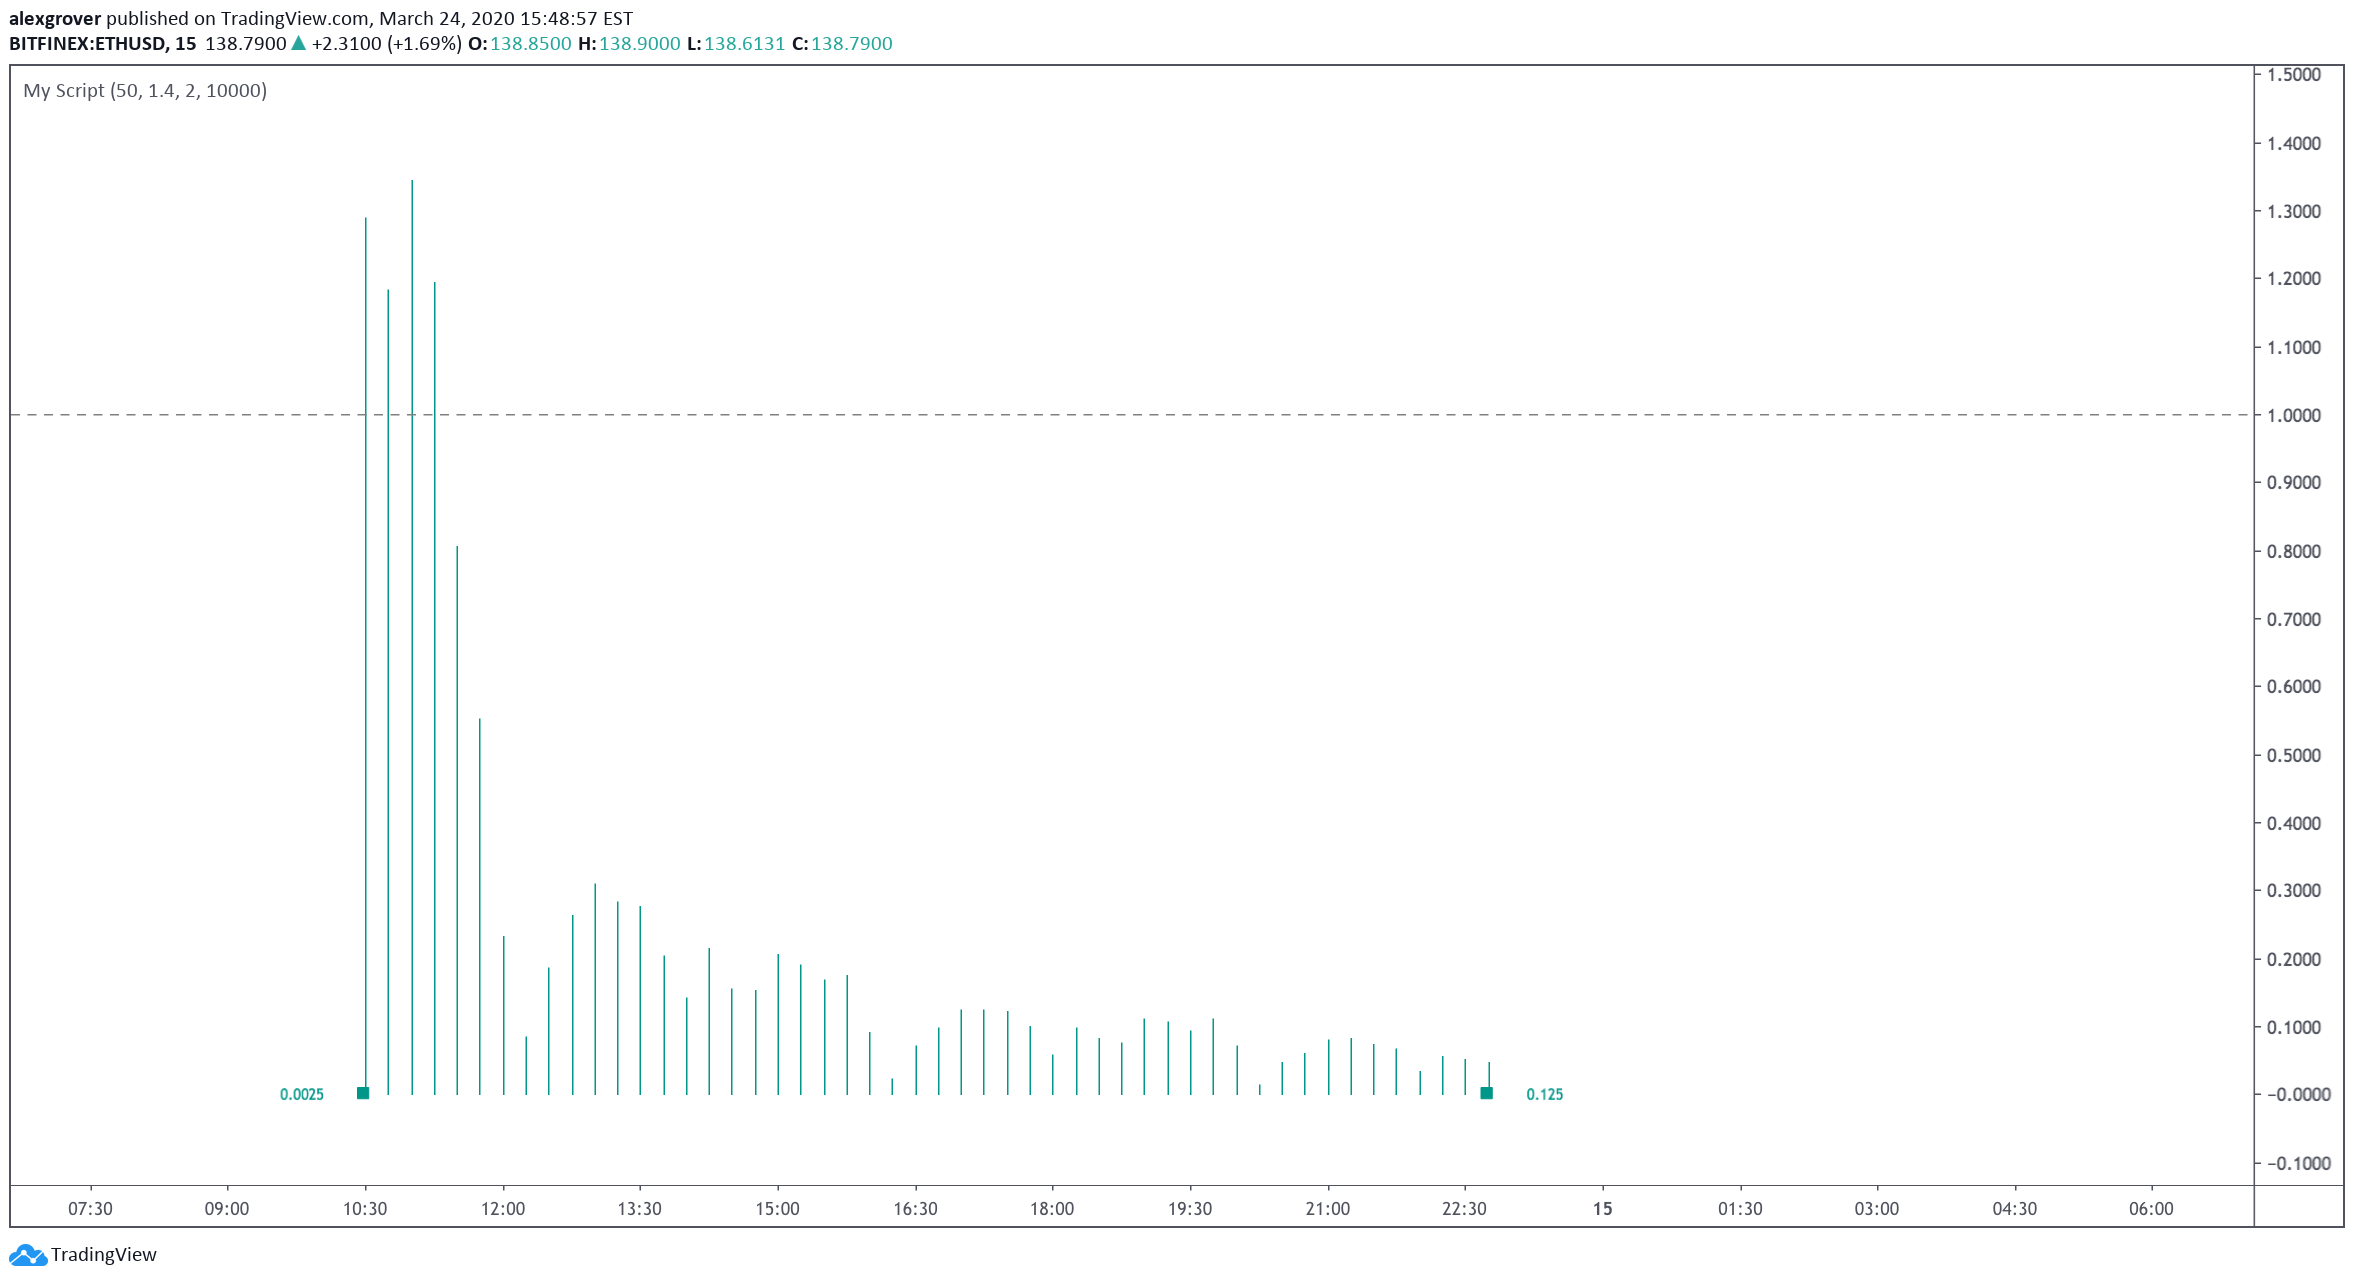Viewport: 2354px width, 1282px height.
Task: Click the 04:30 time axis label
Action: click(2015, 1209)
